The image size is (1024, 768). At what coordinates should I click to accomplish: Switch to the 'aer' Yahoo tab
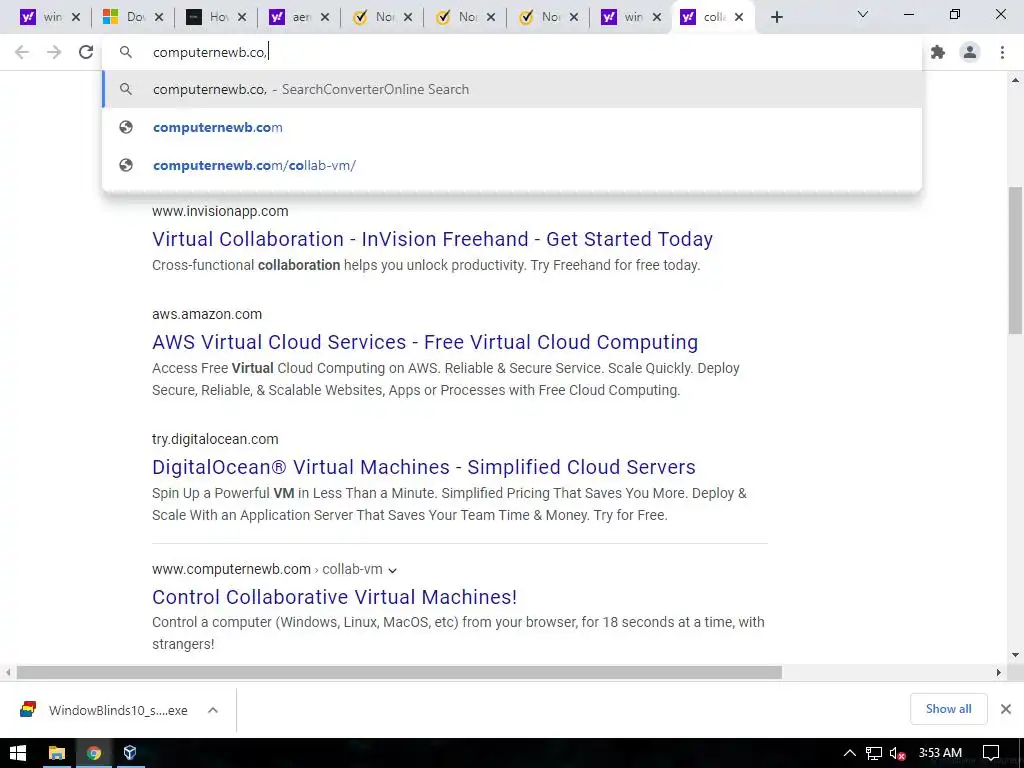291,17
